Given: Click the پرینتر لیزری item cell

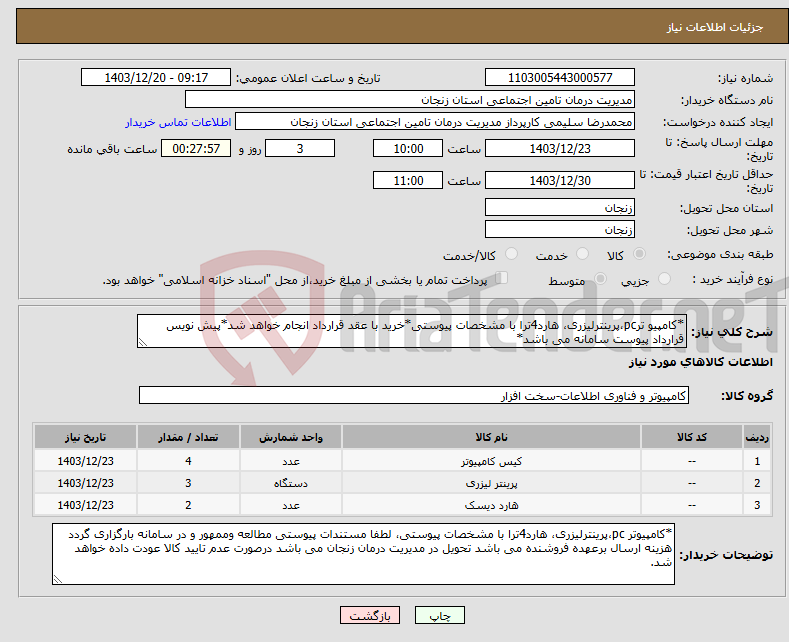Looking at the screenshot, I should (491, 483).
